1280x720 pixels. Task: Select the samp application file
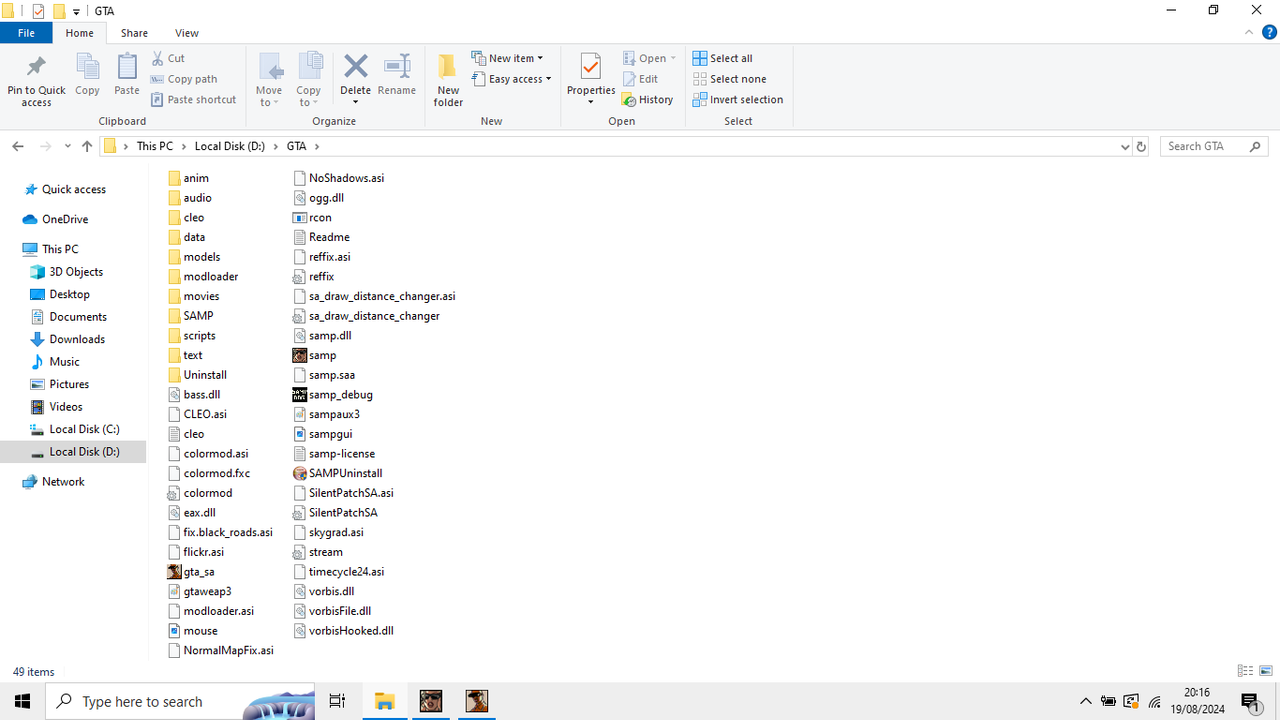pyautogui.click(x=314, y=355)
